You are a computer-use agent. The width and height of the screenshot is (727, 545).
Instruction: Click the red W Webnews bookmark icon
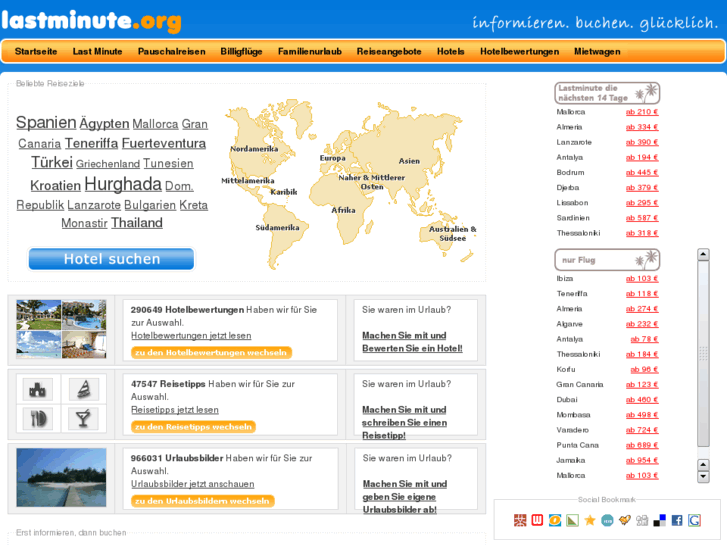[x=537, y=520]
